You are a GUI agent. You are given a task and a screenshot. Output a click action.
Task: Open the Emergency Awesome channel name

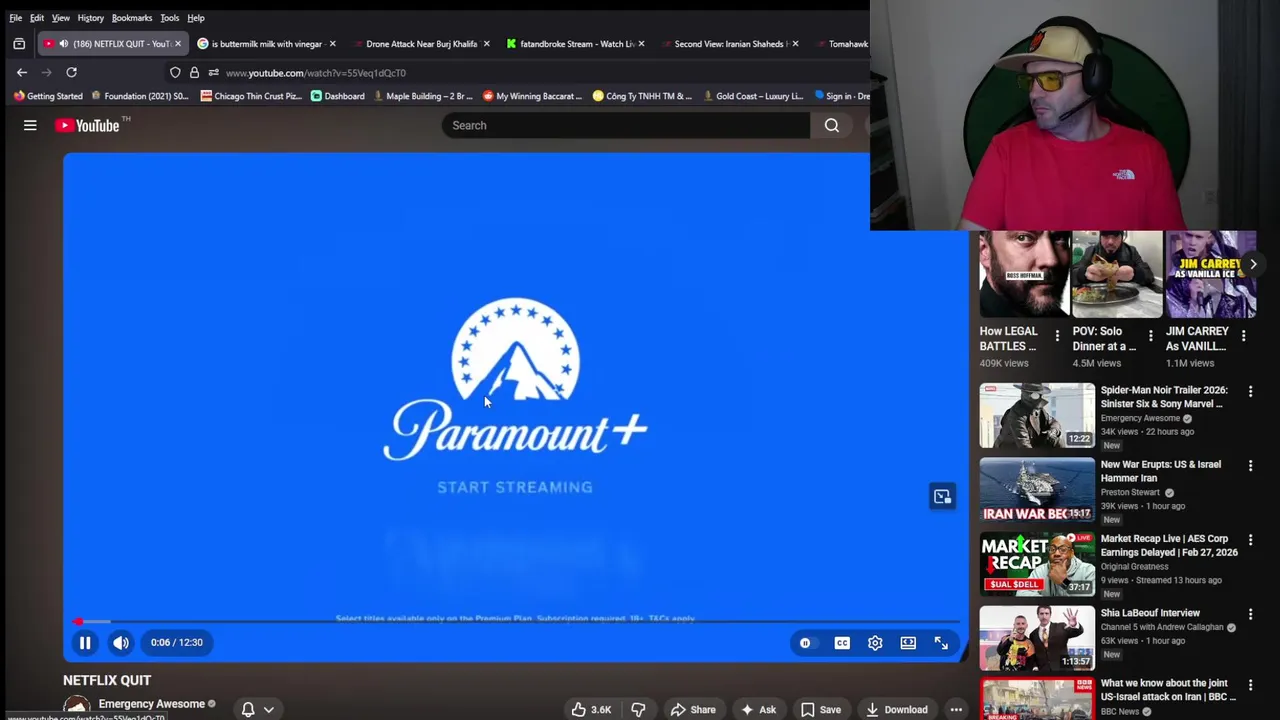click(151, 704)
